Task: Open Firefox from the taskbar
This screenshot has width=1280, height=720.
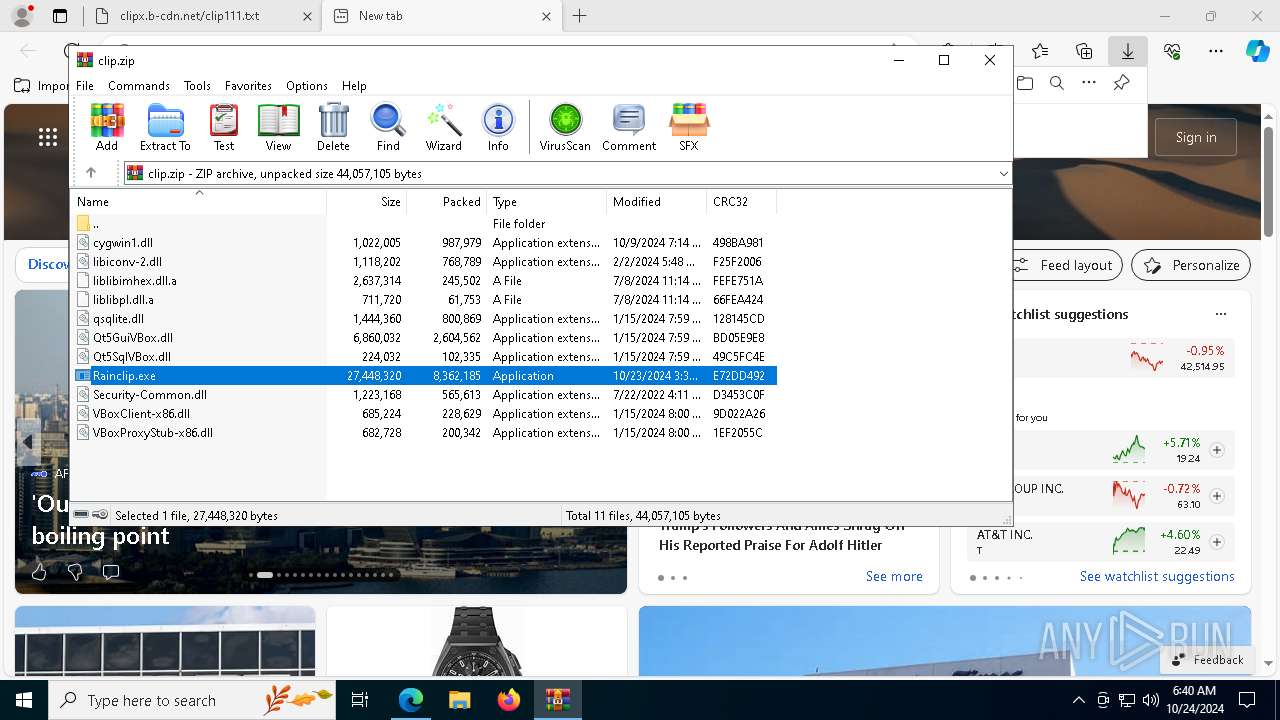Action: pyautogui.click(x=509, y=700)
